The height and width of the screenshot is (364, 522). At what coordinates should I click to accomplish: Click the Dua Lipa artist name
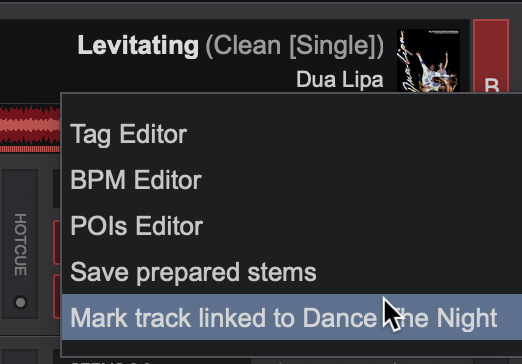(340, 80)
